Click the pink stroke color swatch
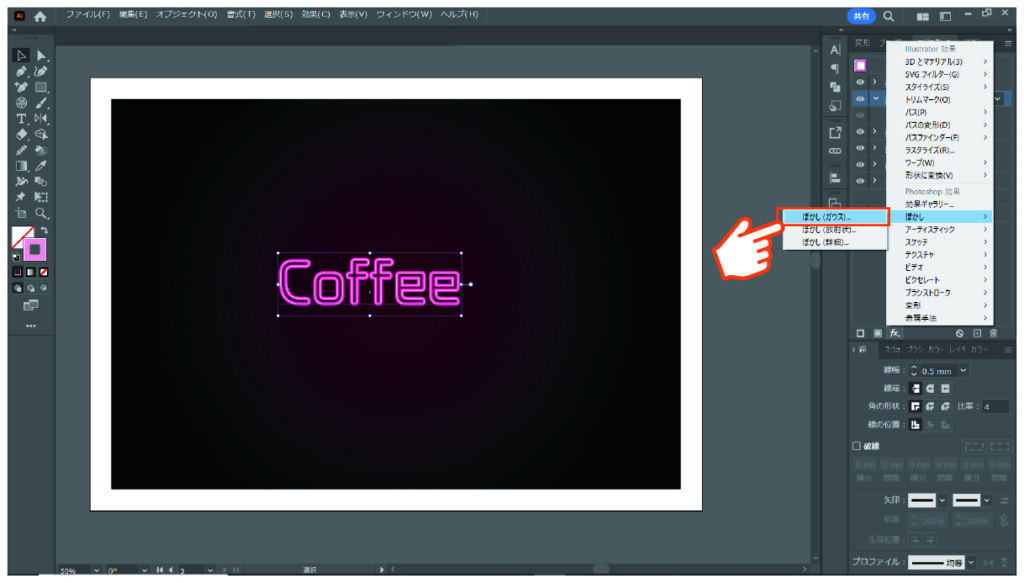This screenshot has width=1024, height=583. (x=35, y=249)
